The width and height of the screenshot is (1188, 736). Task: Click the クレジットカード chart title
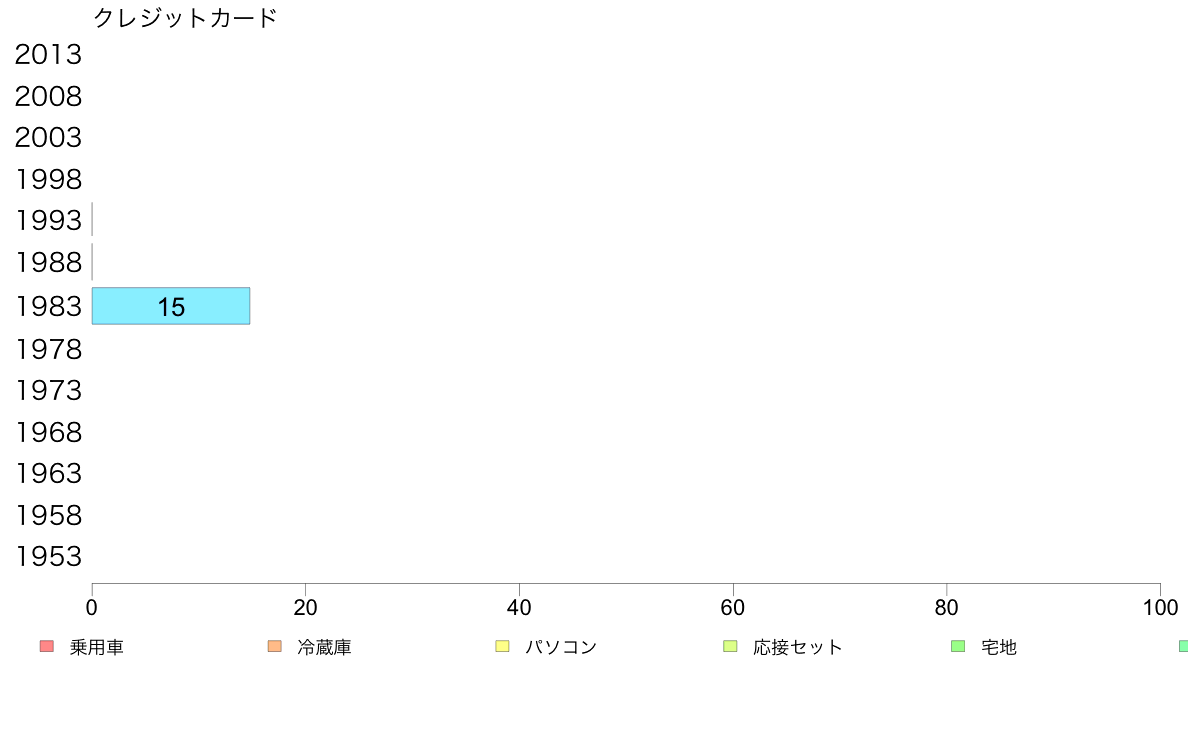click(186, 17)
